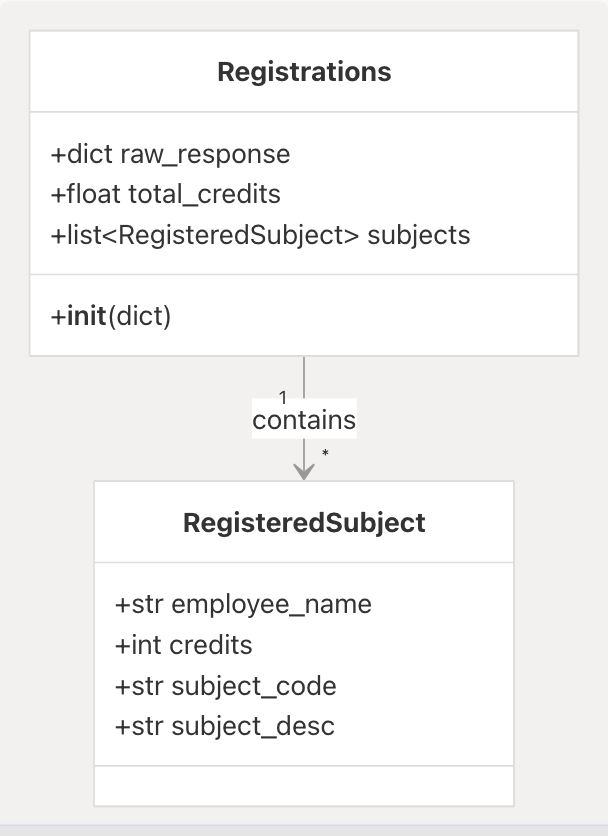
Task: Select the total_credits attribute name
Action: pos(204,194)
